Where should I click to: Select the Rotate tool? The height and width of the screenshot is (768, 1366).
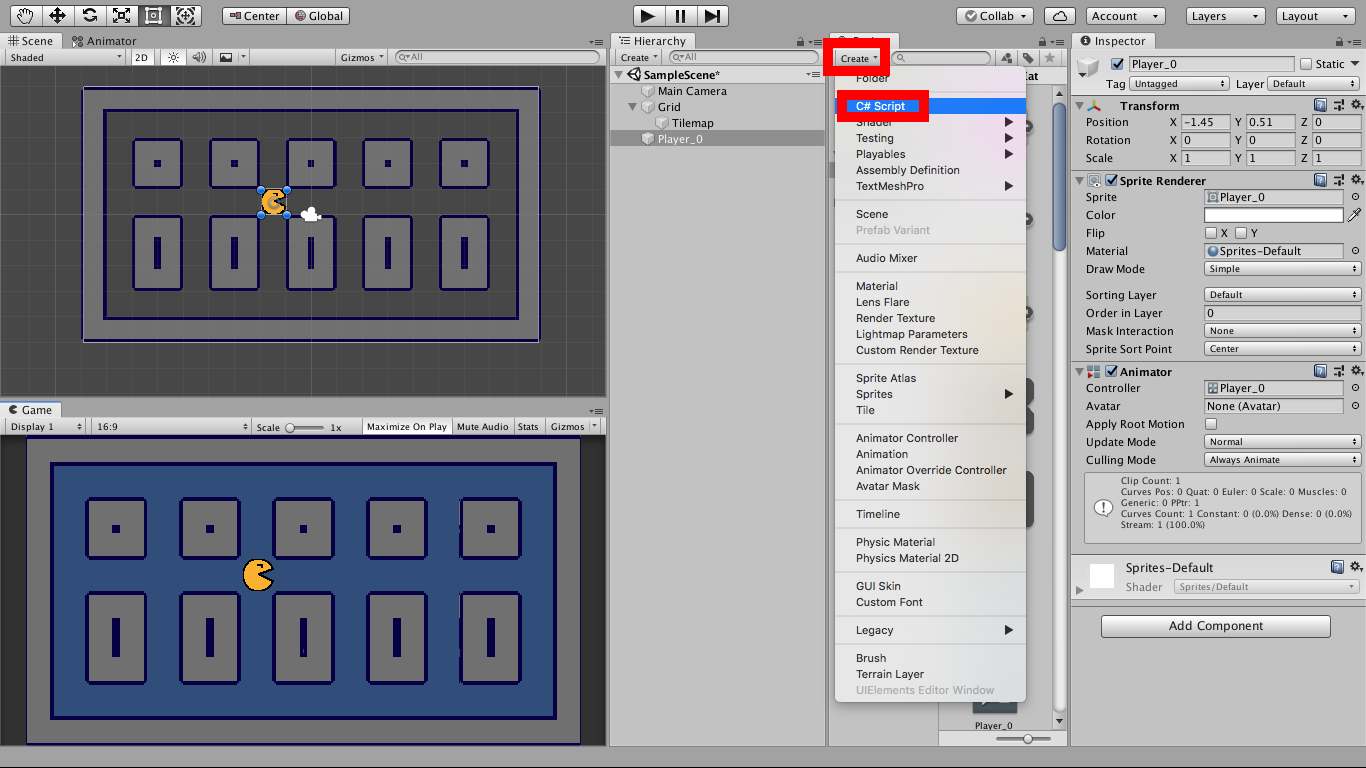point(89,16)
